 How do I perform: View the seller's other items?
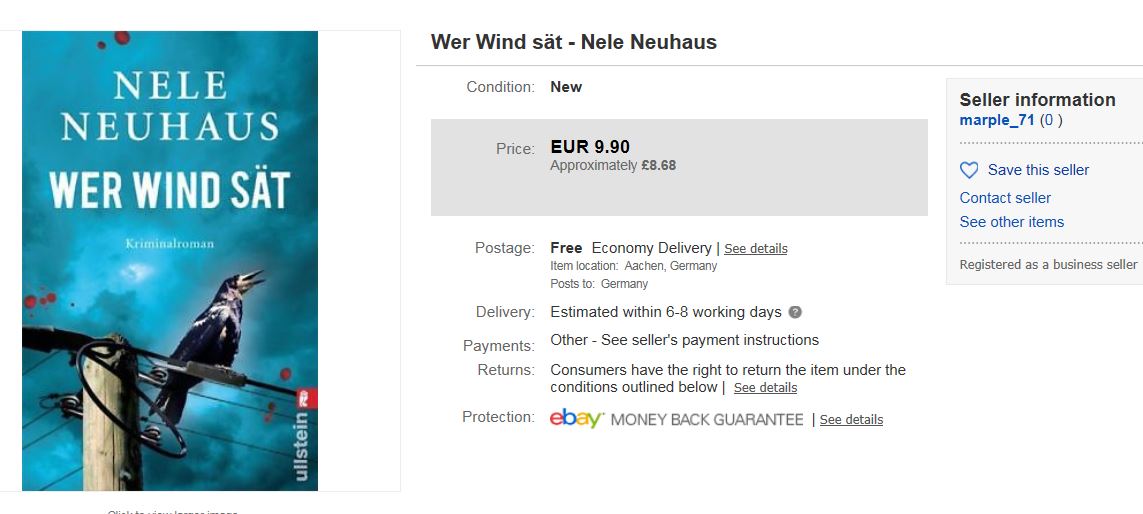pos(1011,222)
